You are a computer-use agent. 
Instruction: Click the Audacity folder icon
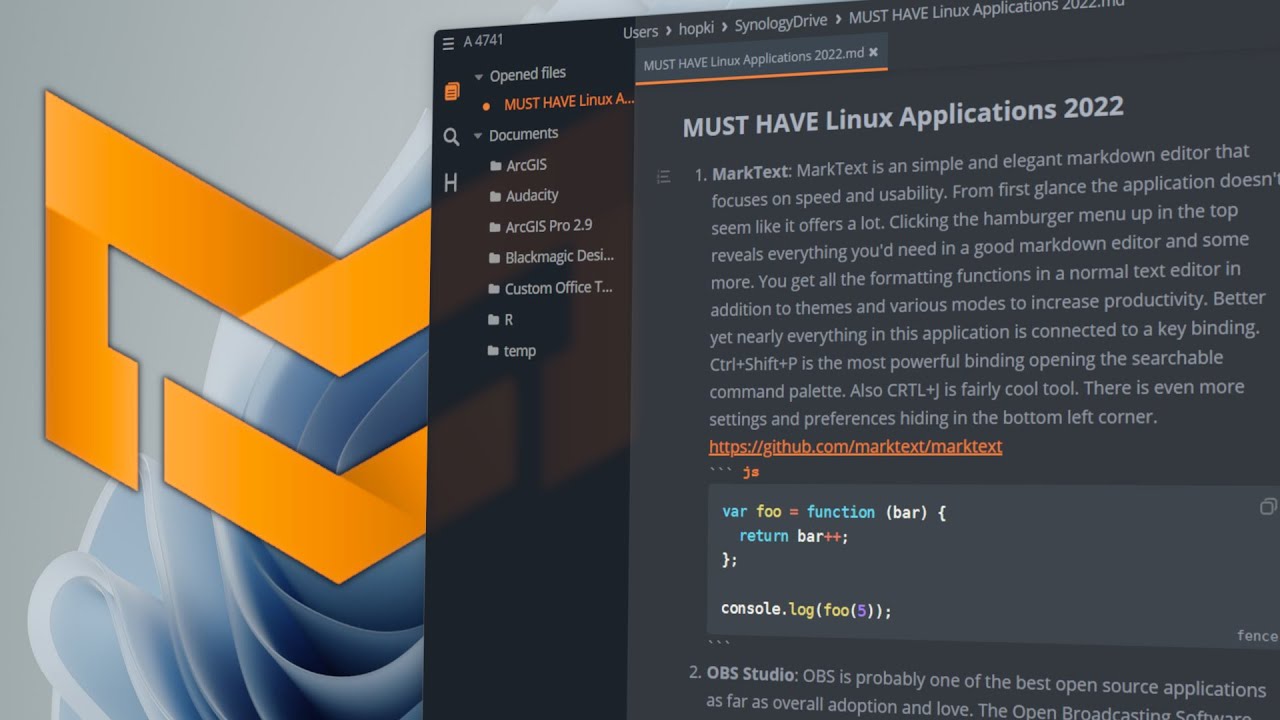click(495, 197)
